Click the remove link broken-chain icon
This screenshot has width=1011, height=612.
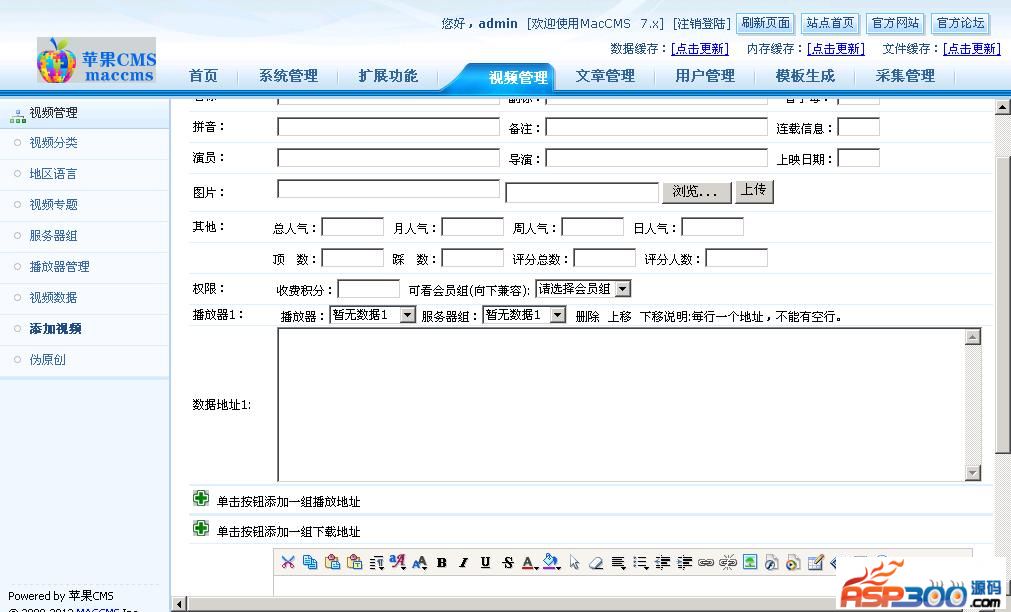click(x=728, y=563)
